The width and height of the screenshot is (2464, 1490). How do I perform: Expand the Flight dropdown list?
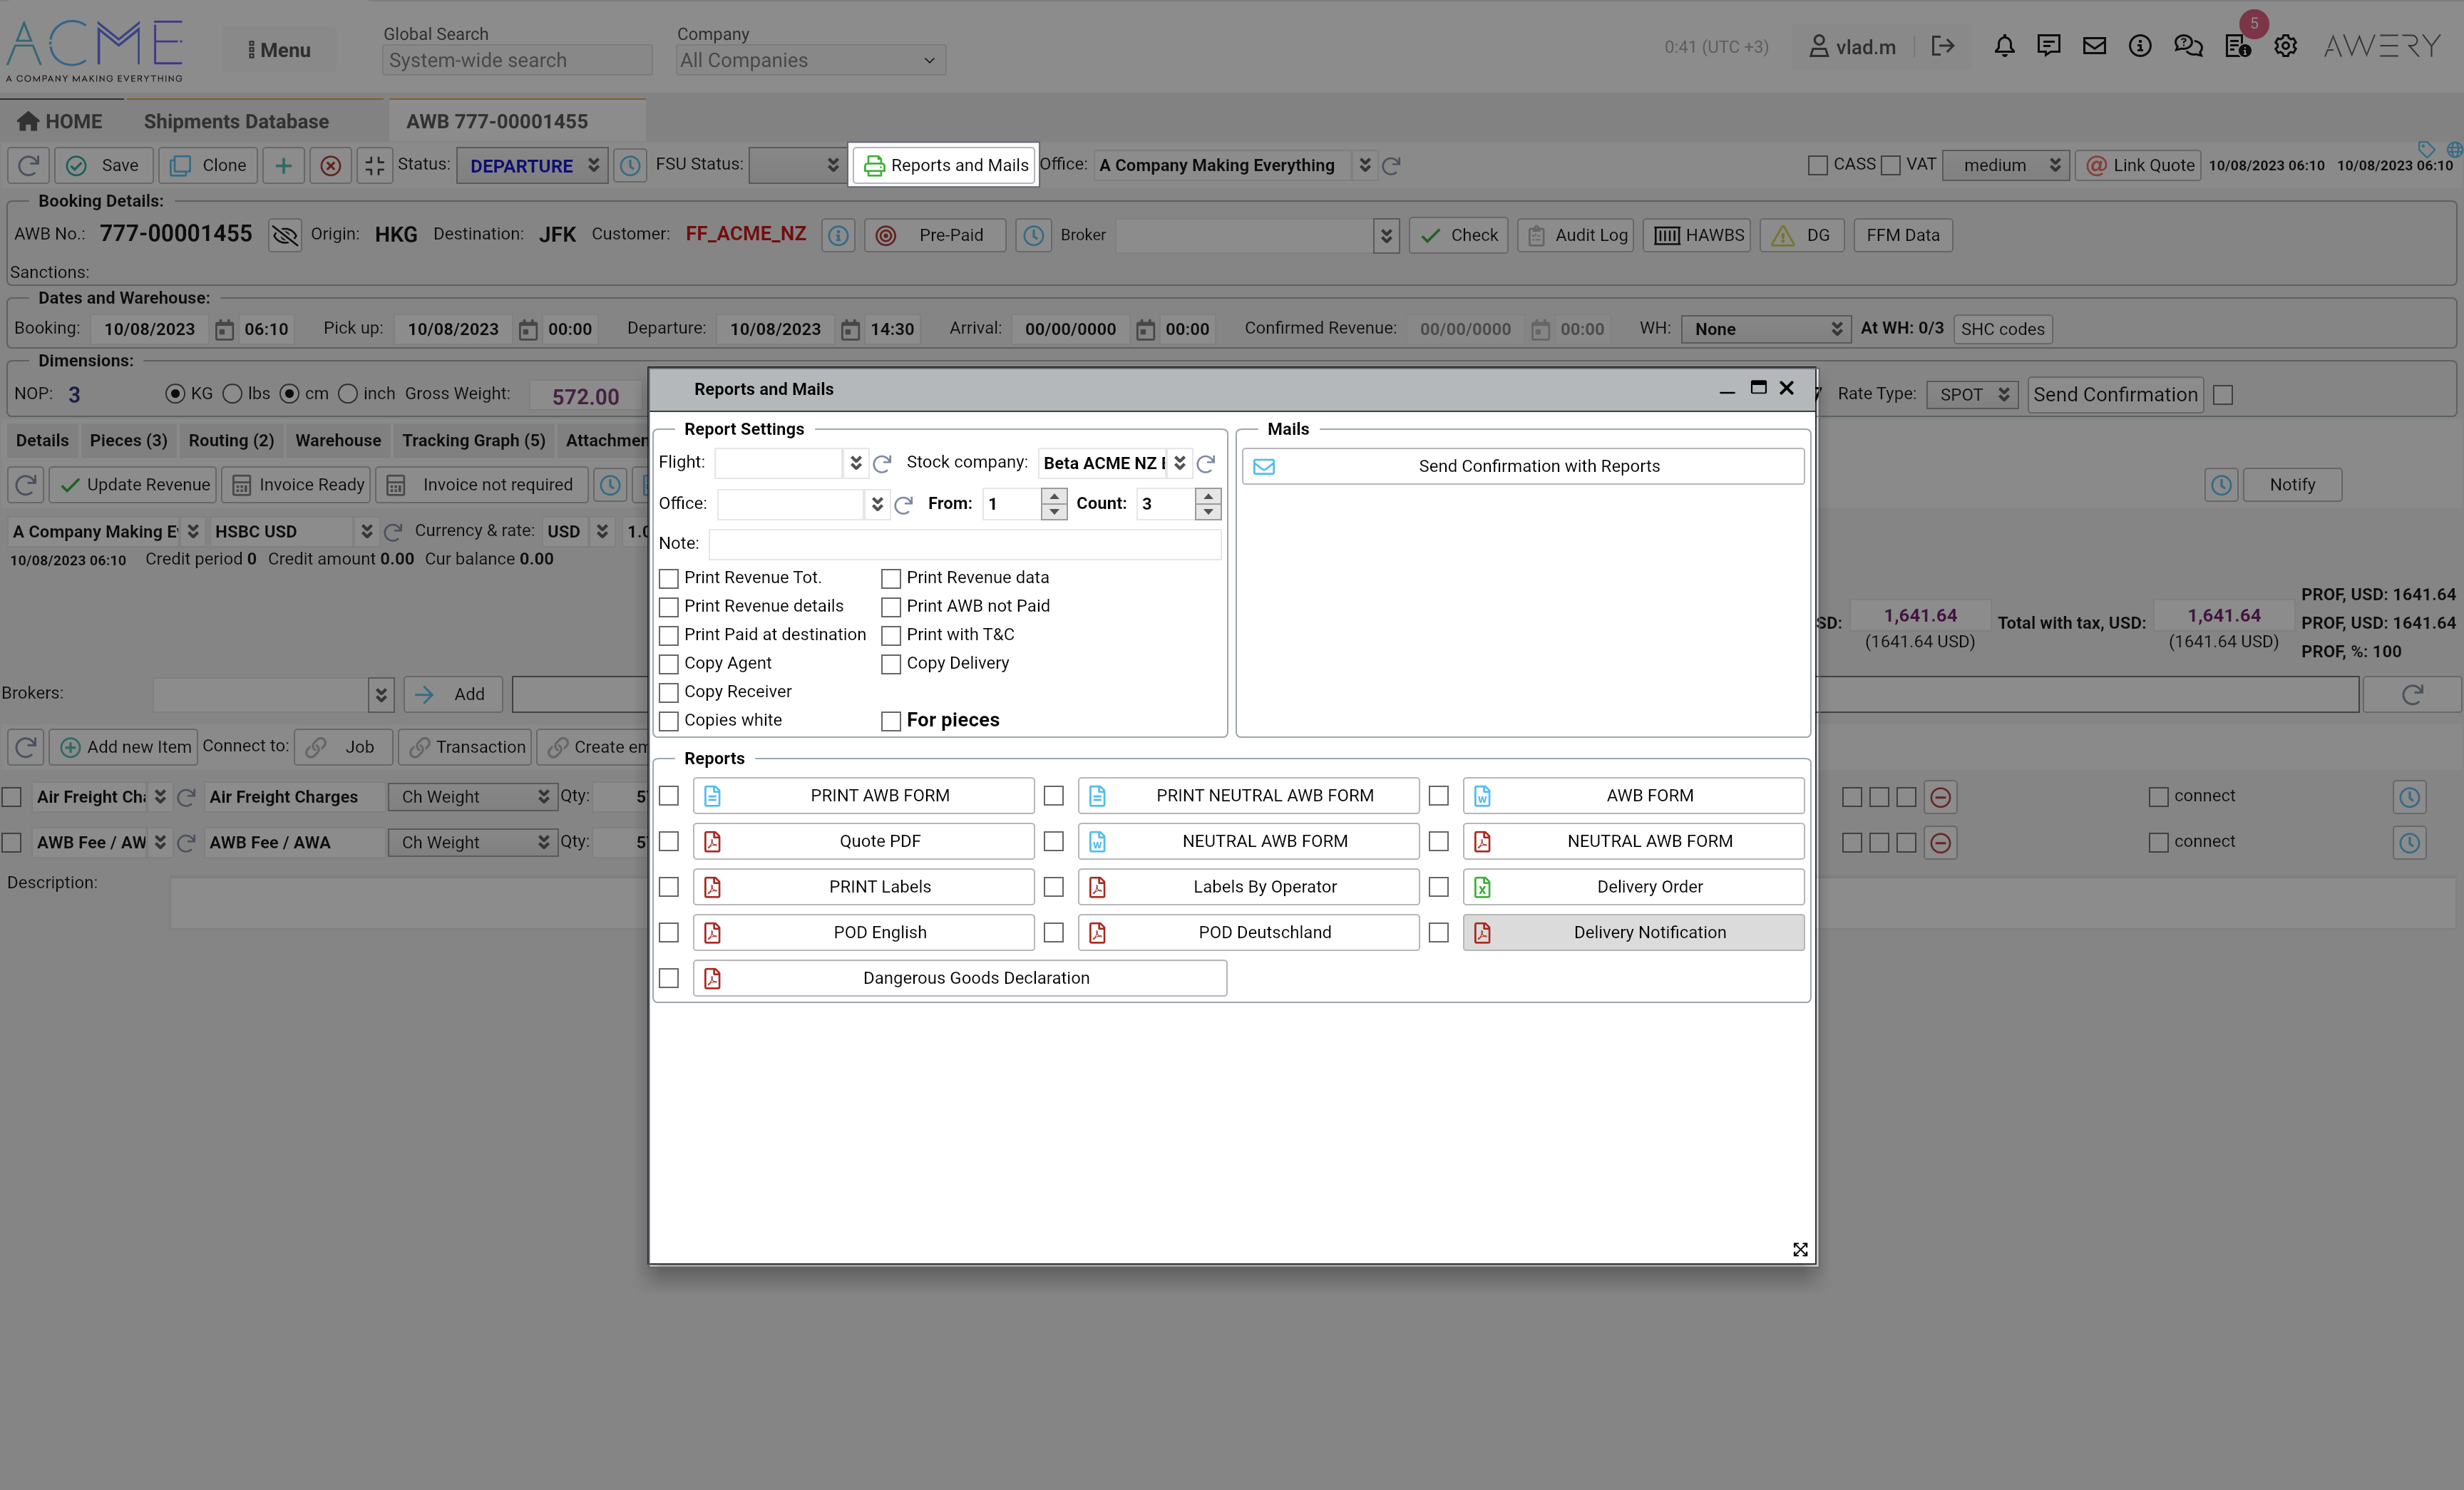(856, 463)
